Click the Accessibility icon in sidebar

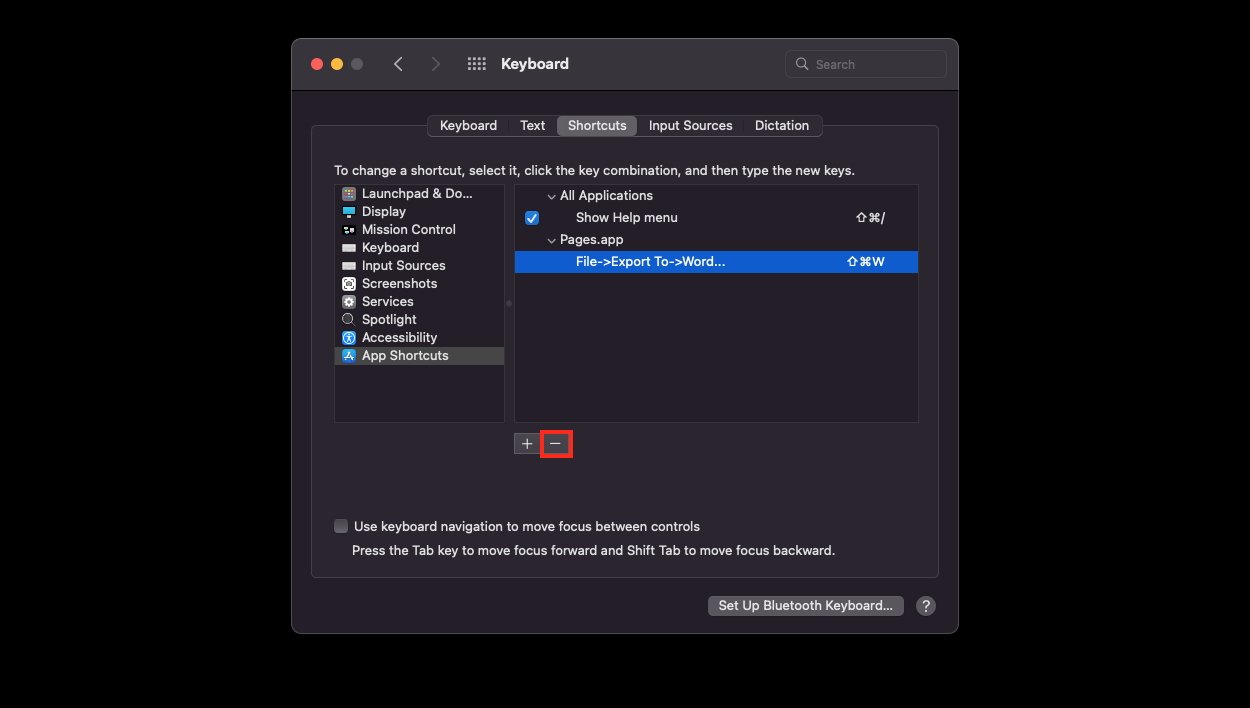tap(348, 338)
